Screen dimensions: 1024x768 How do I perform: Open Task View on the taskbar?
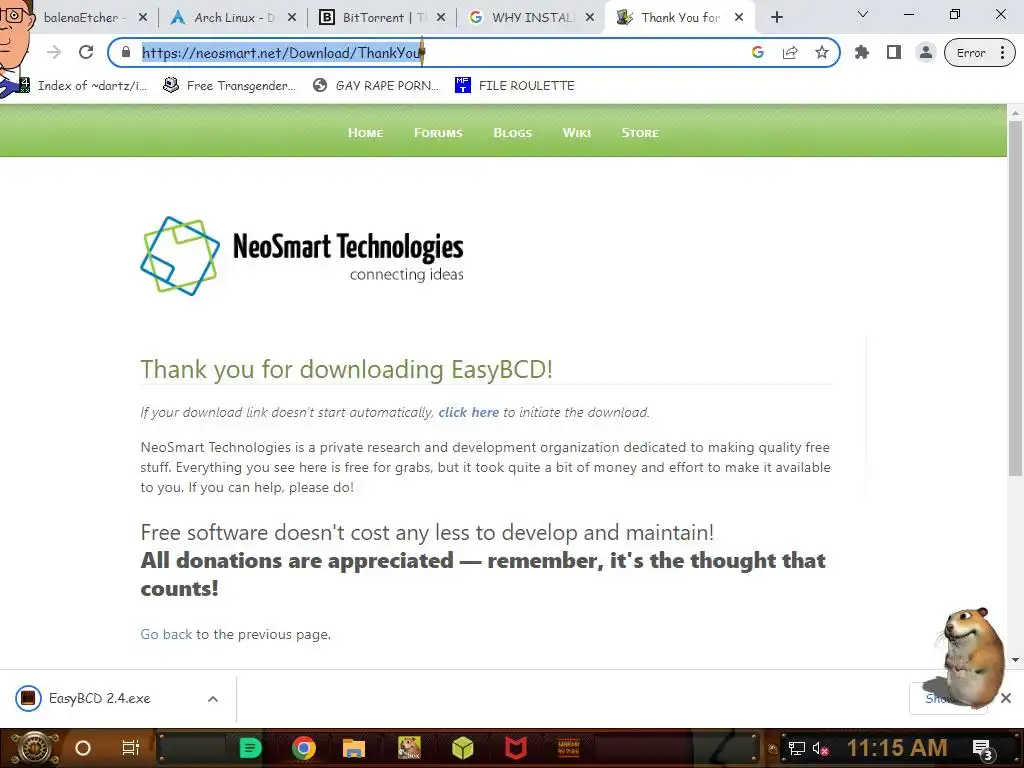pos(131,748)
